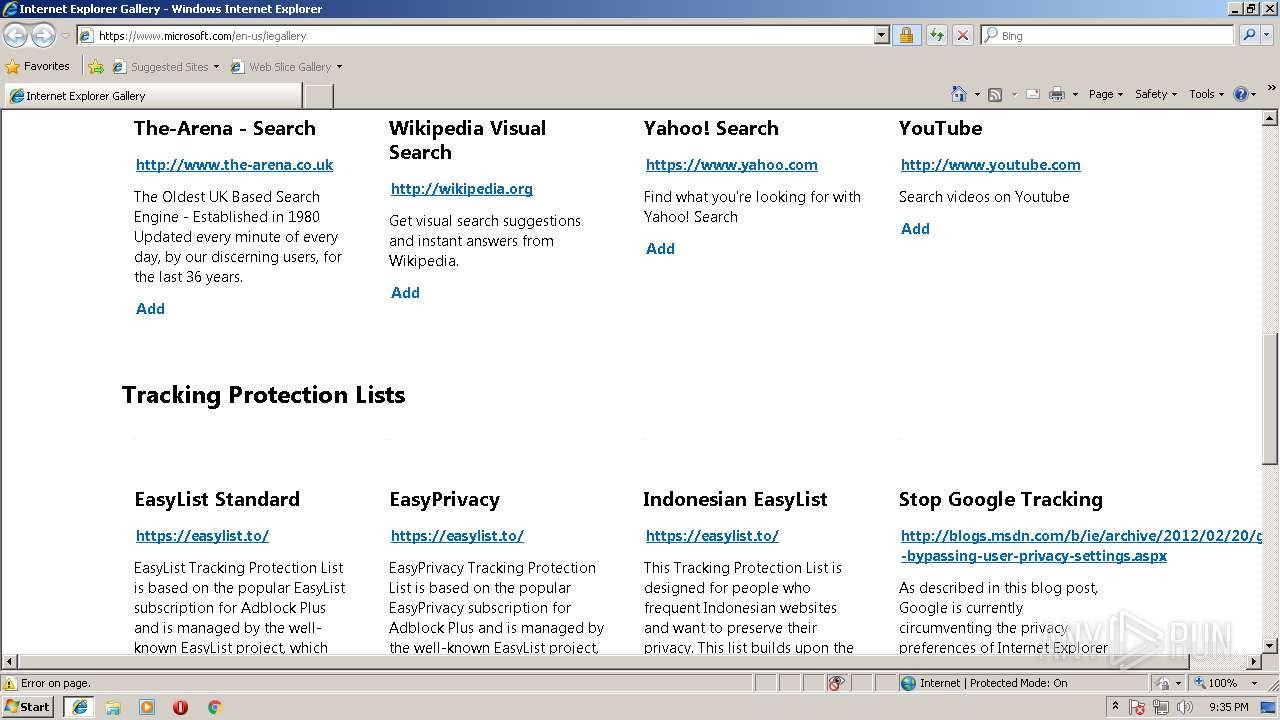This screenshot has height=720, width=1280.
Task: Click the Bing search input box
Action: tap(1115, 35)
